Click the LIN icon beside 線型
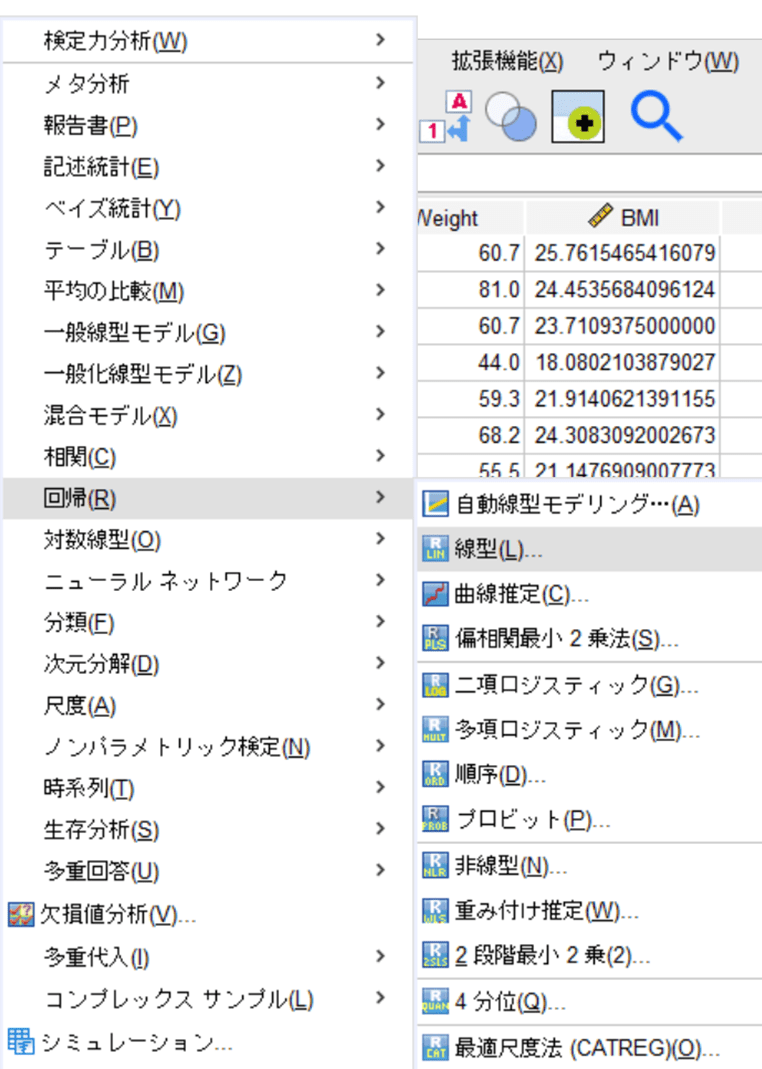This screenshot has width=762, height=1069. [x=435, y=549]
